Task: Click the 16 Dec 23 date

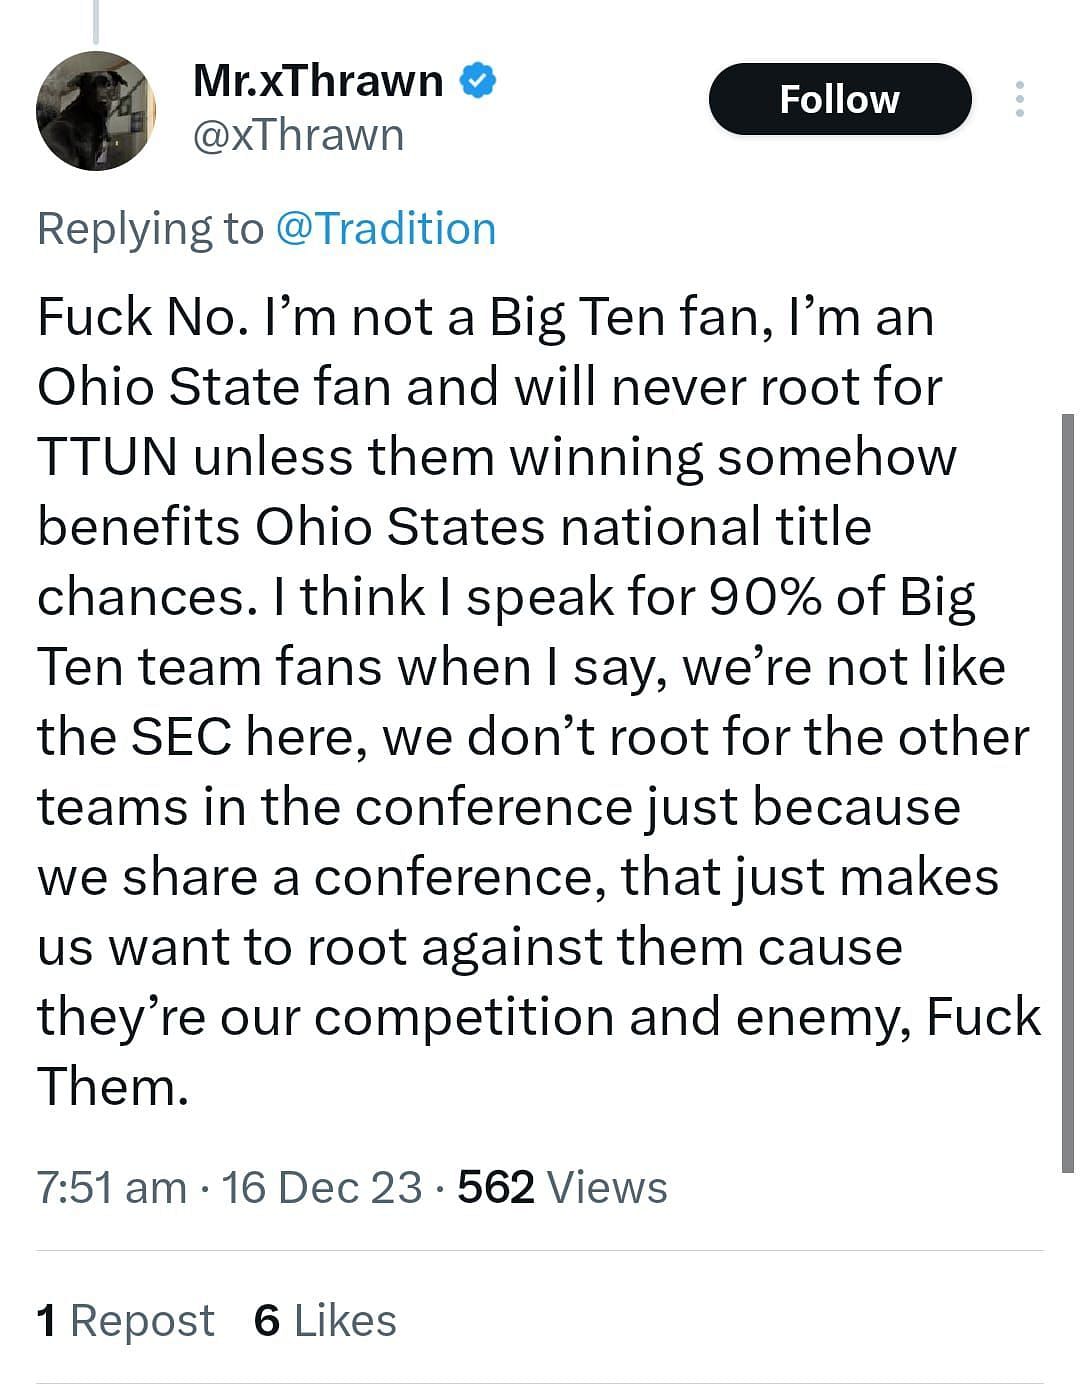Action: [321, 1188]
